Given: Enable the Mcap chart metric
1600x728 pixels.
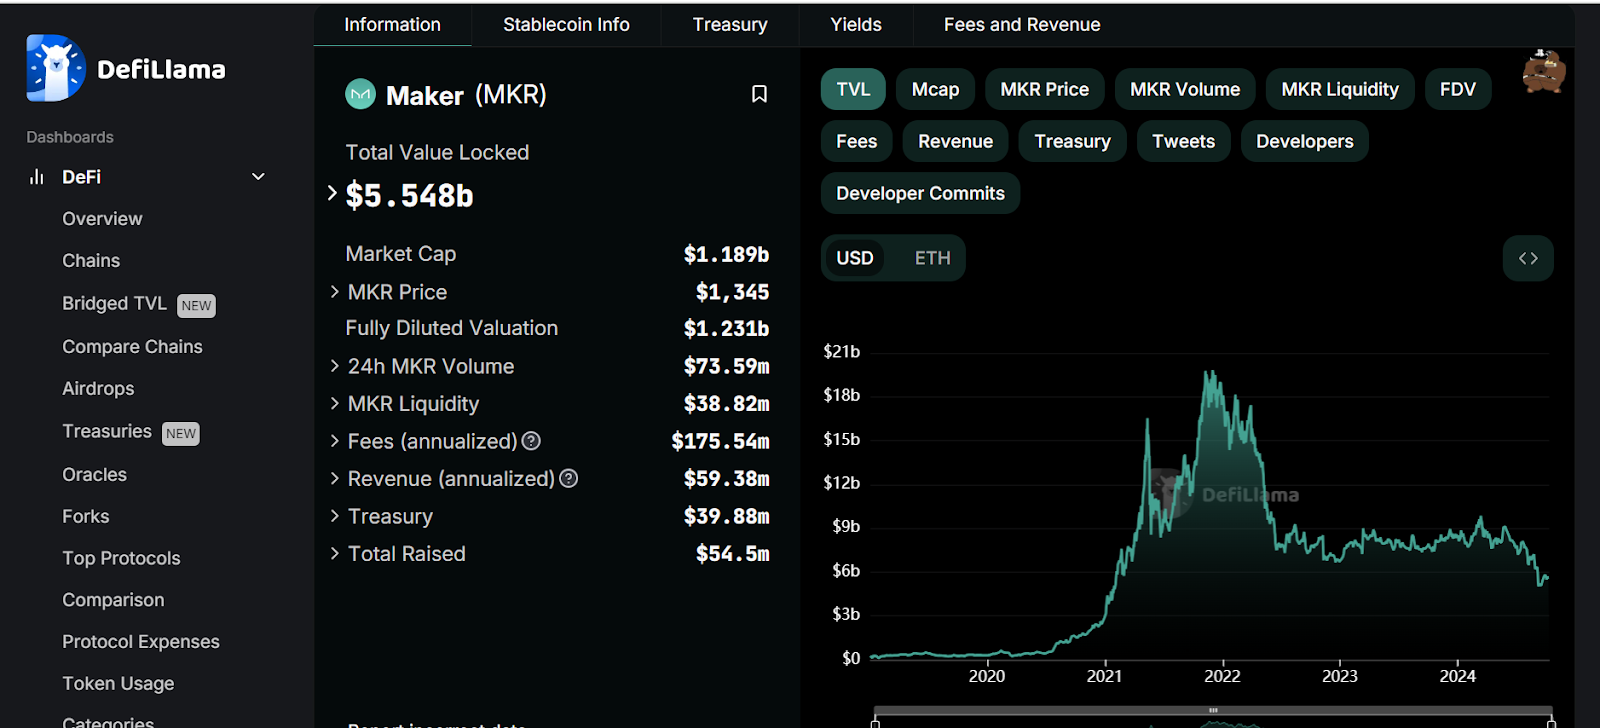Looking at the screenshot, I should tap(935, 89).
